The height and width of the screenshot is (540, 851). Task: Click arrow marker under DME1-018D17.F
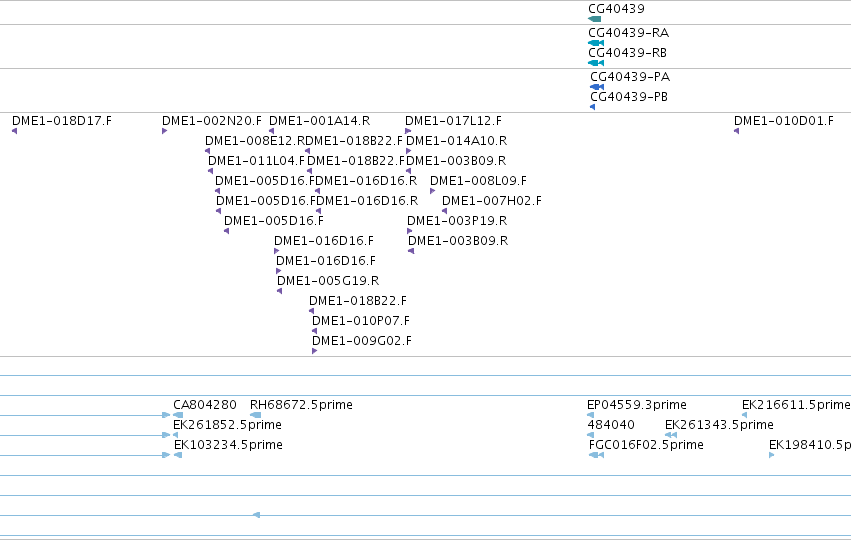click(x=15, y=131)
